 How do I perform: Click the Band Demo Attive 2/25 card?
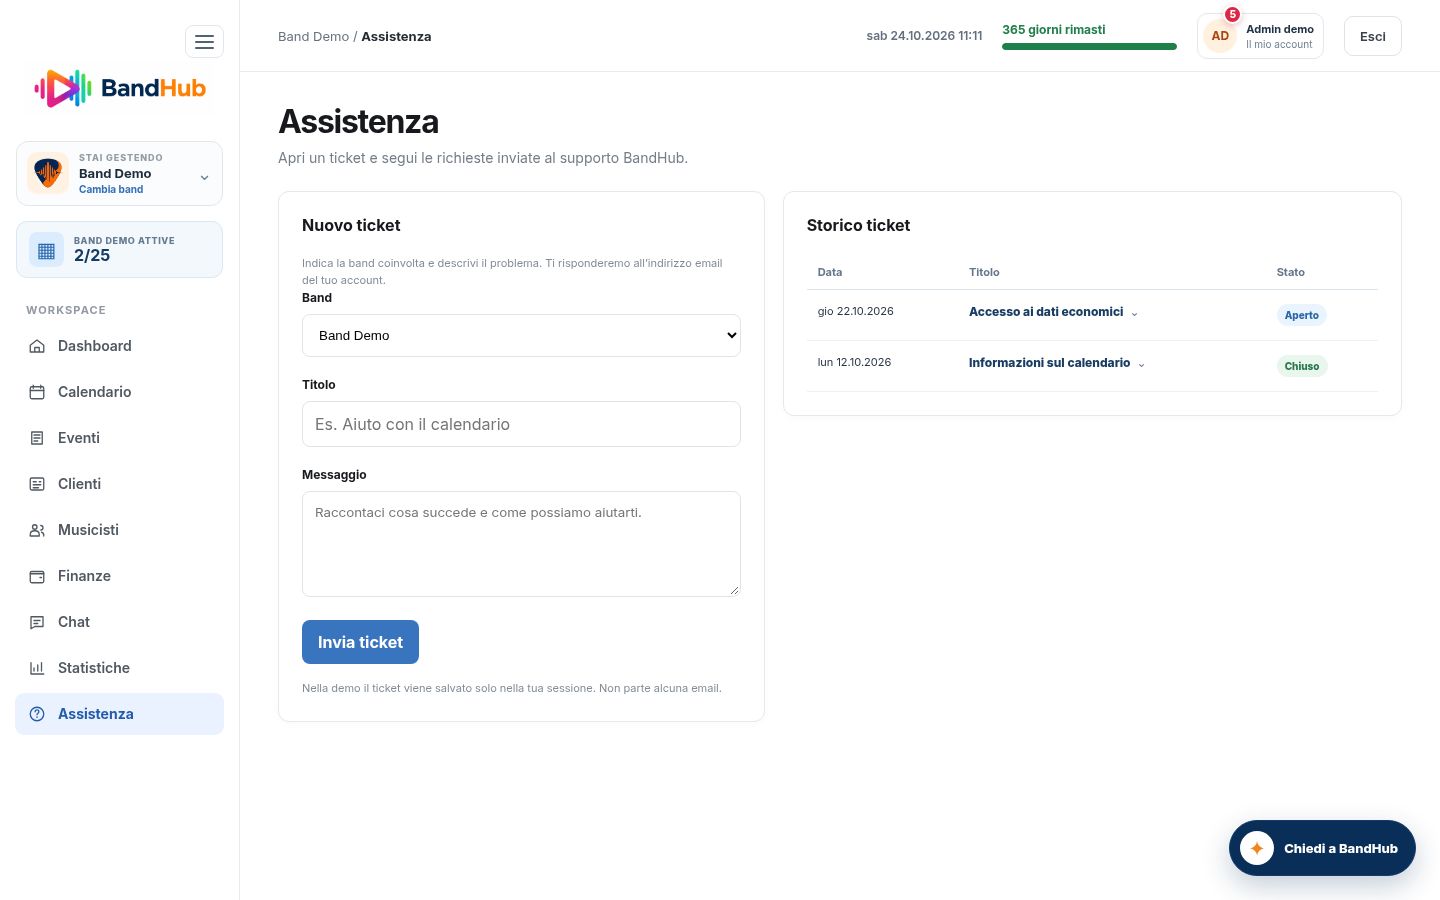(119, 250)
